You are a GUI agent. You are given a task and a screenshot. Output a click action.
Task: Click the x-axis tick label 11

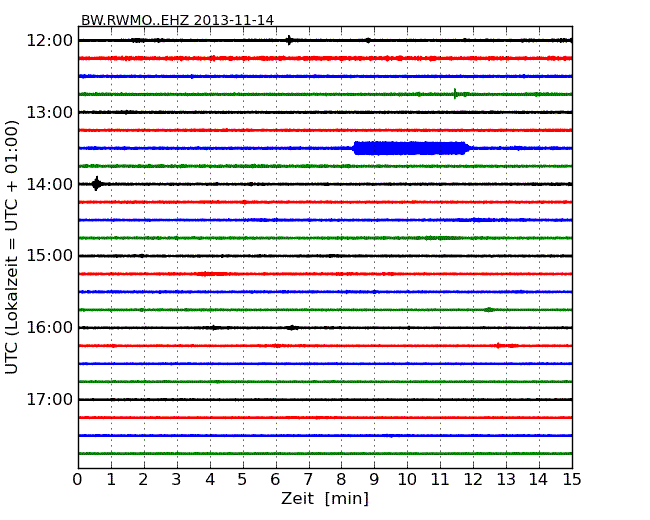(440, 480)
